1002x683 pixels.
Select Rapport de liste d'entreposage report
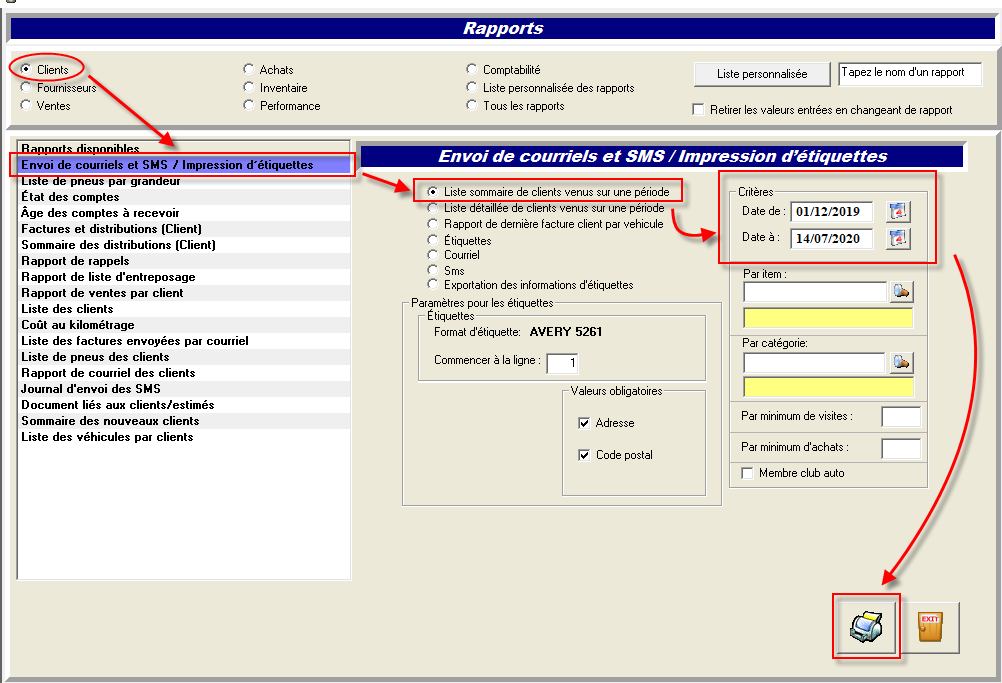[x=184, y=277]
